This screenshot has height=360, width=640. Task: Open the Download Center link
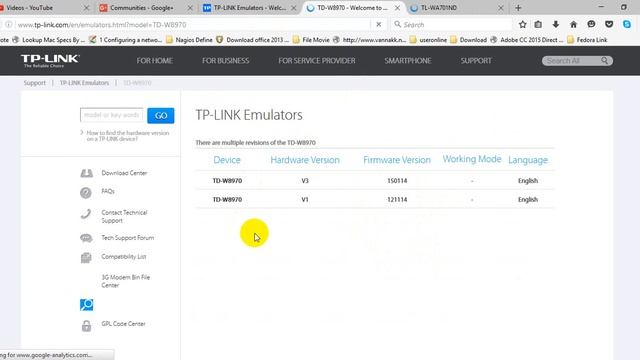pyautogui.click(x=124, y=173)
